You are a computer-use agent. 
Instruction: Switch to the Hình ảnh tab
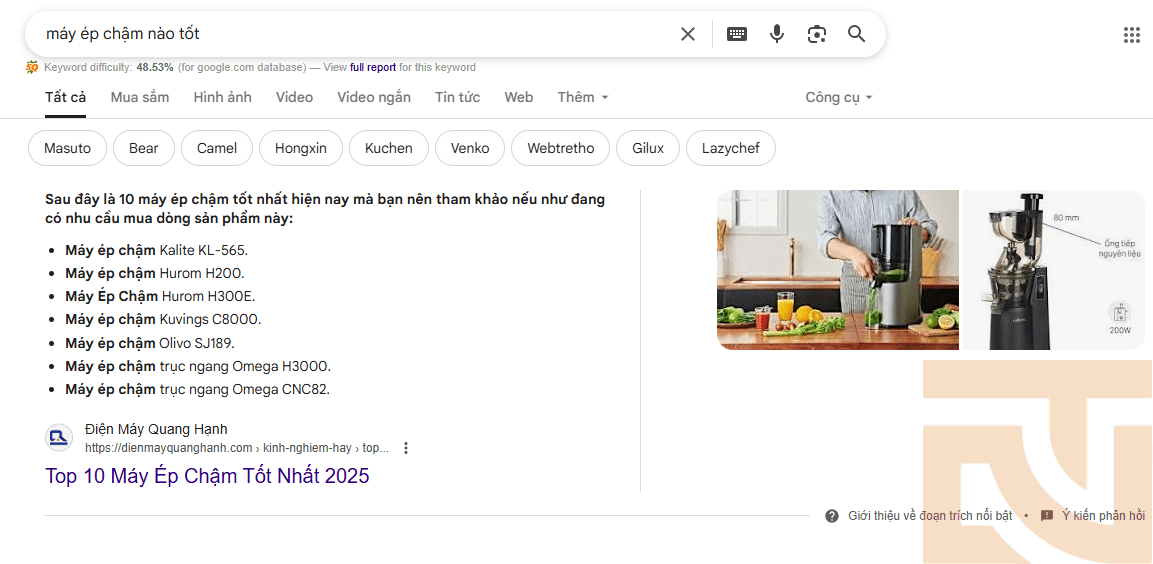click(222, 97)
